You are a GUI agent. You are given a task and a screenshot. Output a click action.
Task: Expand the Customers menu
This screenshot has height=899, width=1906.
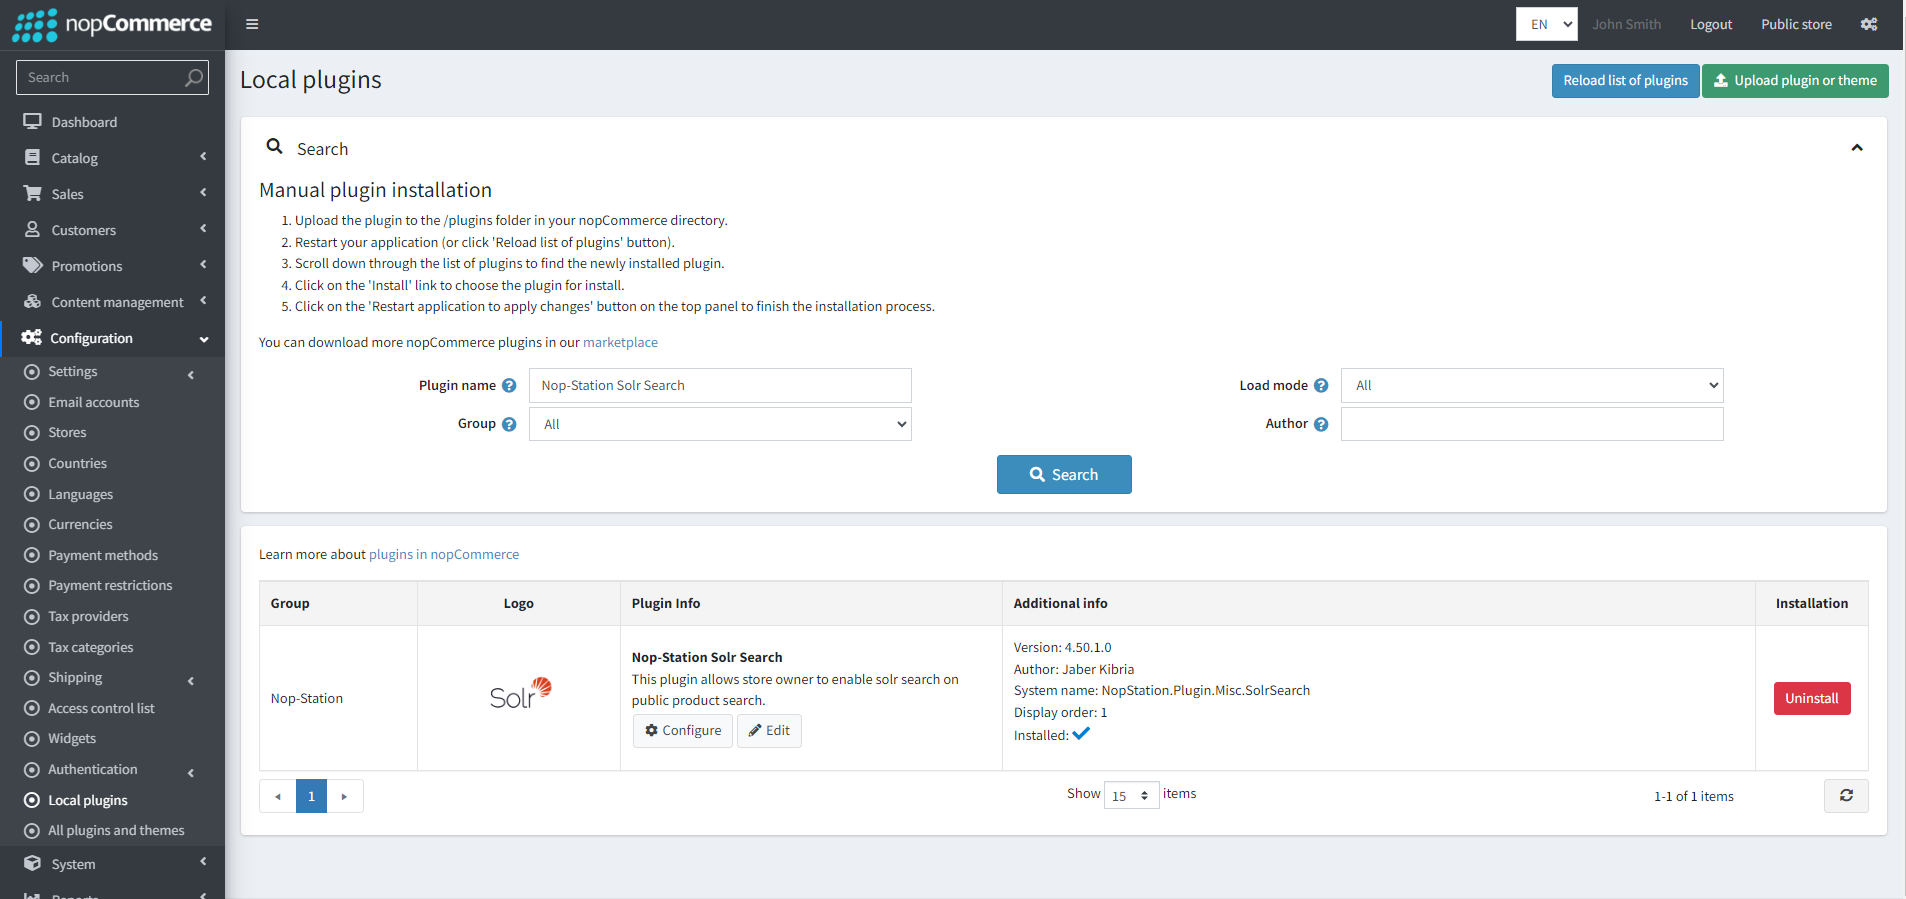pos(203,229)
